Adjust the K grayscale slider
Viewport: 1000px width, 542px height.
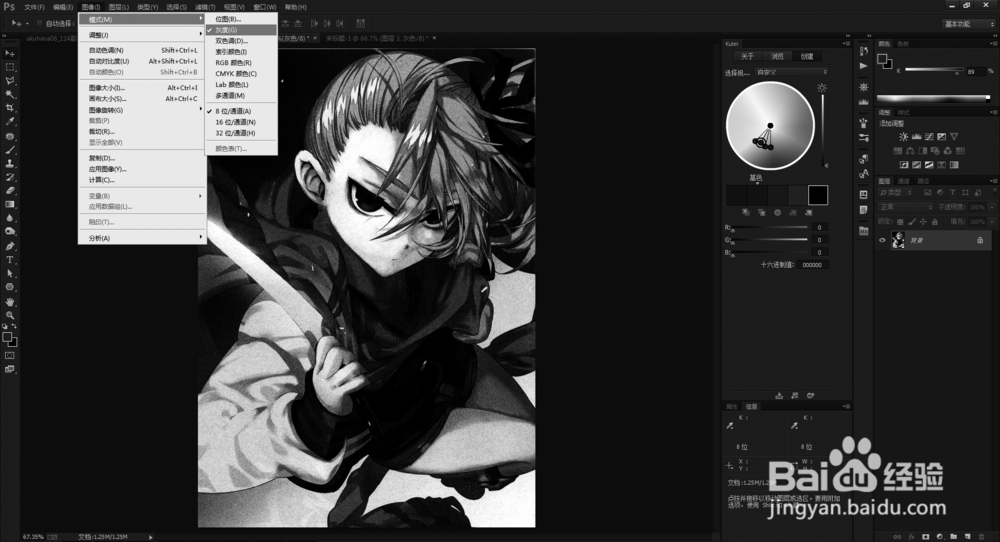934,70
